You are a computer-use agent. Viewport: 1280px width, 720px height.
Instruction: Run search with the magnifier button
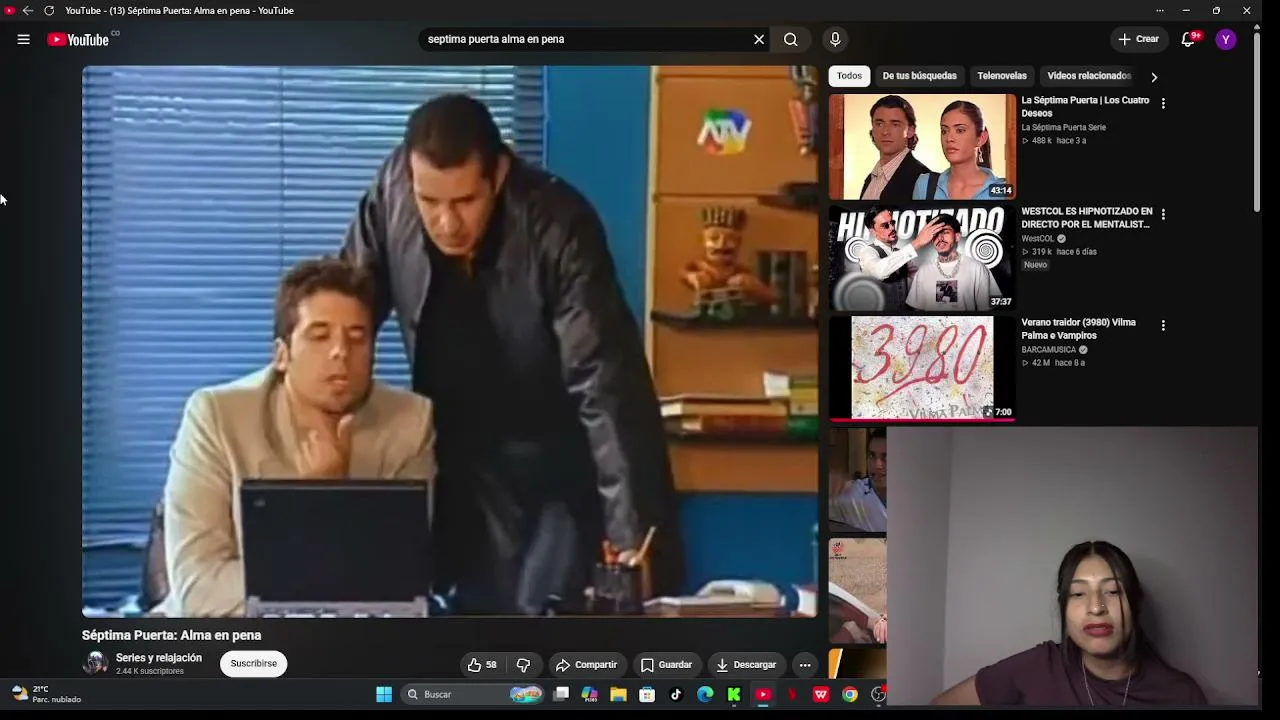pyautogui.click(x=791, y=39)
